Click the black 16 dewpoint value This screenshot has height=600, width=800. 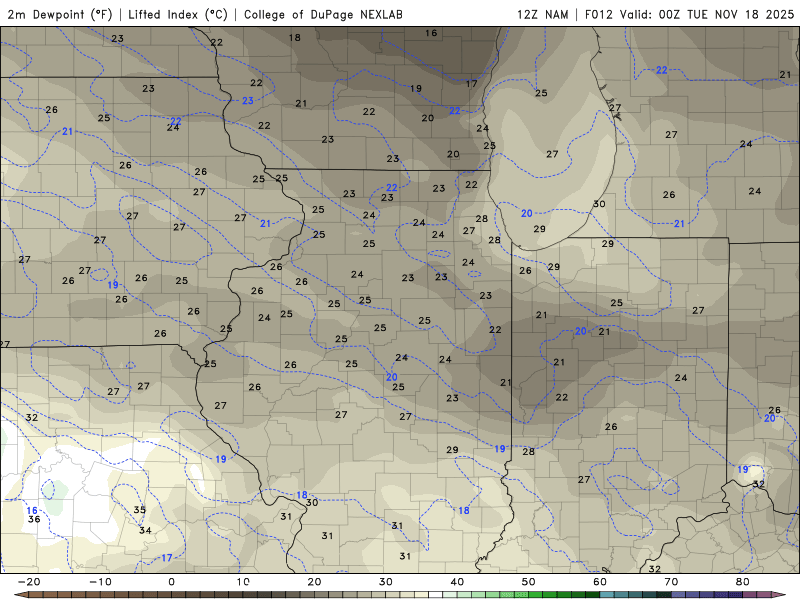431,33
